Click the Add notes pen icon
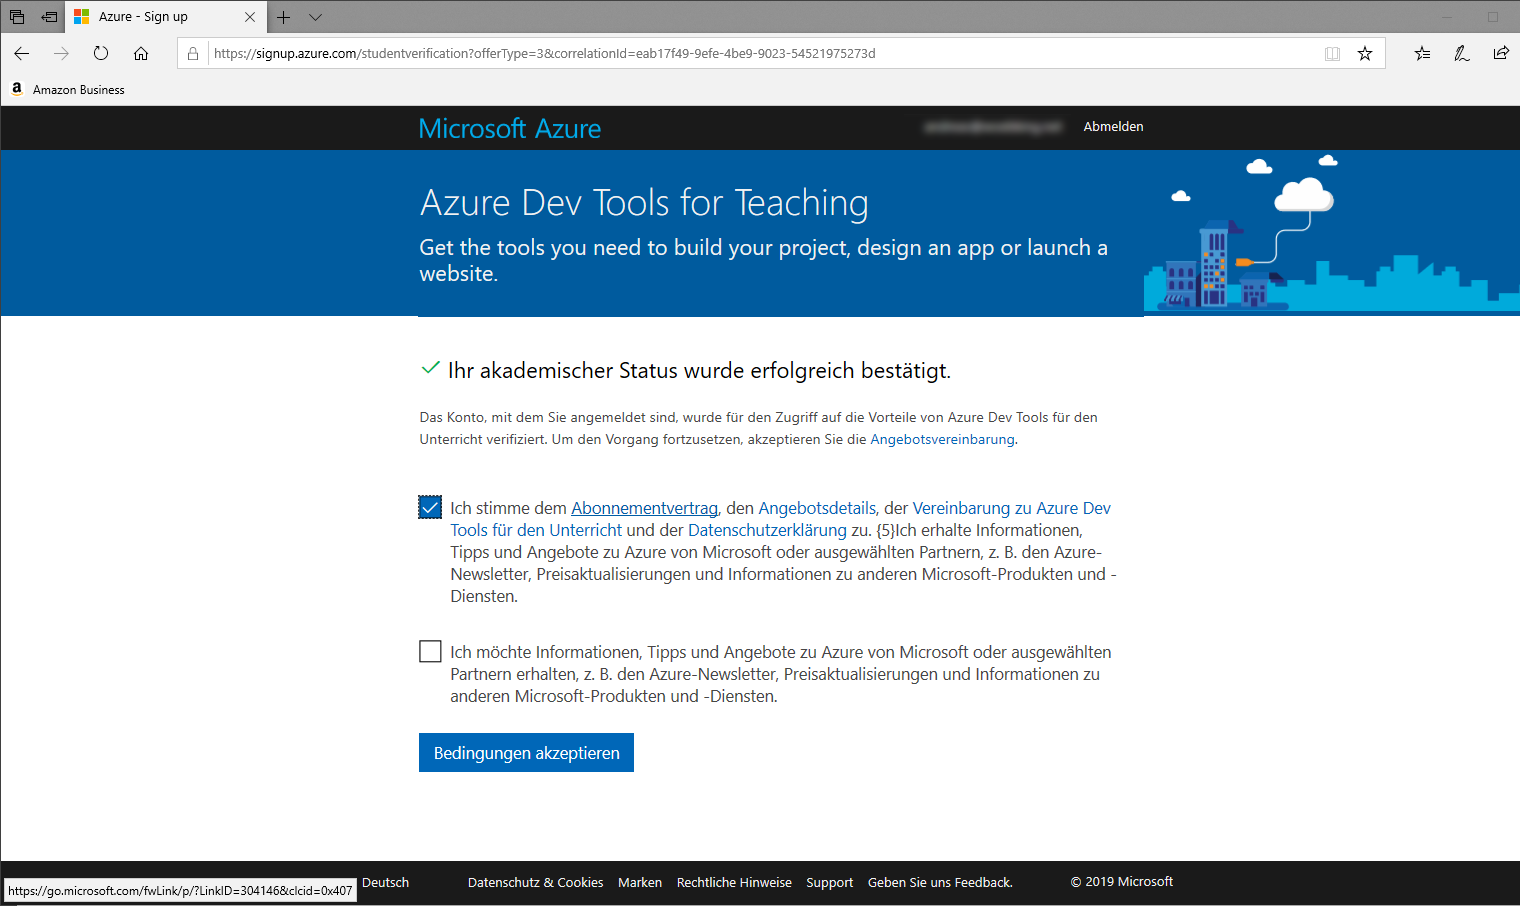The image size is (1520, 906). [1461, 54]
